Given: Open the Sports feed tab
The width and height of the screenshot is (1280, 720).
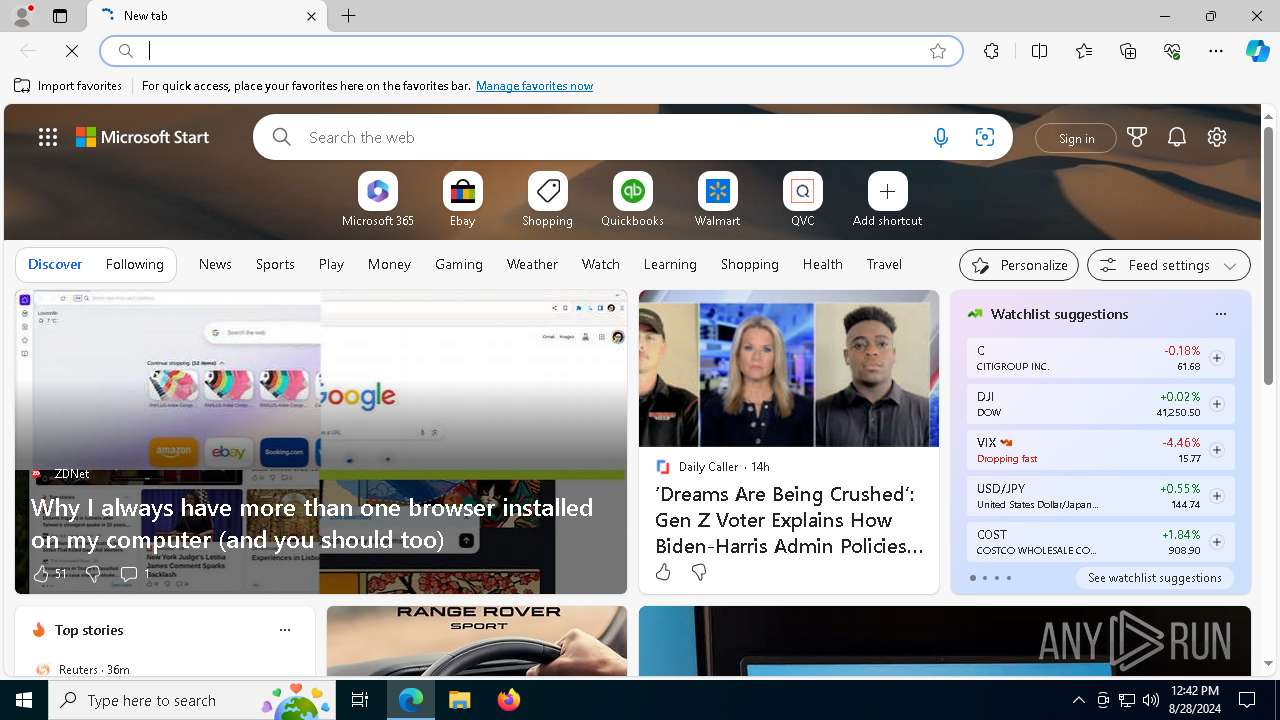Looking at the screenshot, I should click(275, 264).
